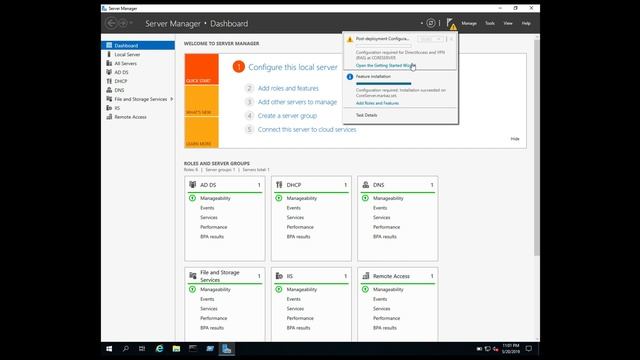Open the View menu
640x360 pixels.
[x=508, y=23]
